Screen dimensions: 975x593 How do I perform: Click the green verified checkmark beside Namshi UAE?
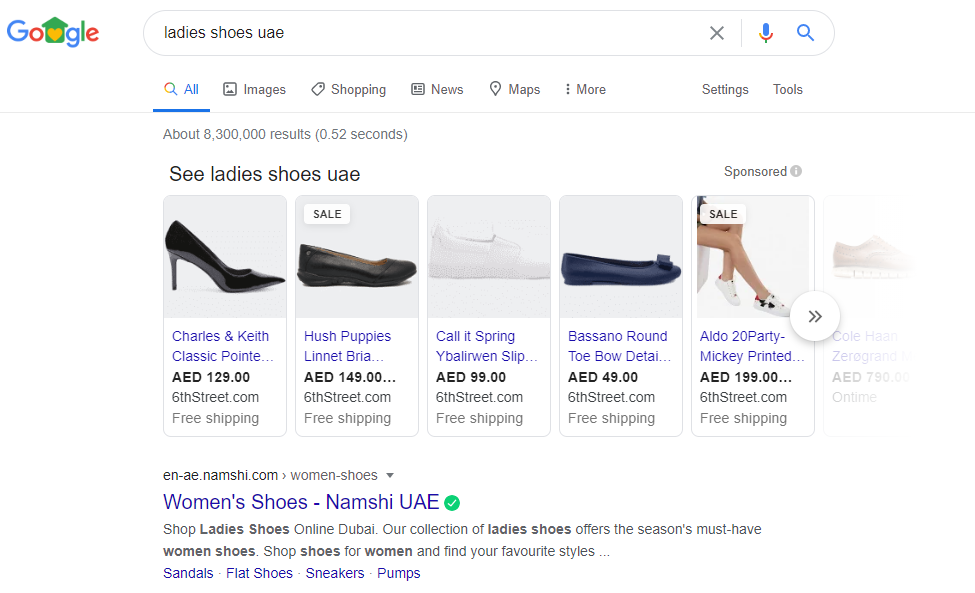pyautogui.click(x=452, y=503)
